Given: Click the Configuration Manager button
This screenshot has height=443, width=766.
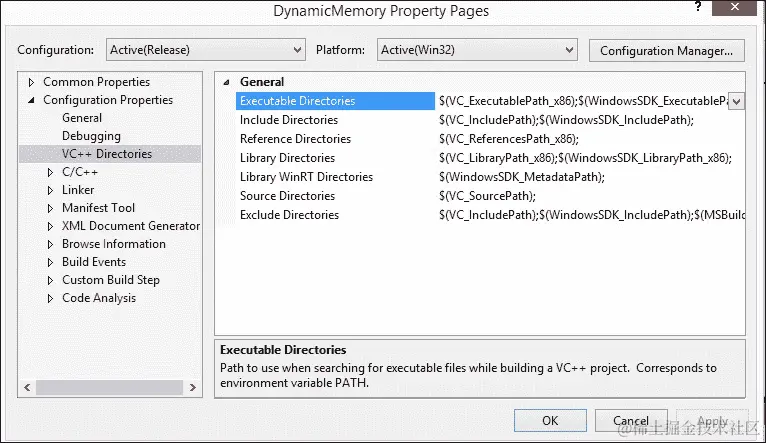Looking at the screenshot, I should 666,51.
